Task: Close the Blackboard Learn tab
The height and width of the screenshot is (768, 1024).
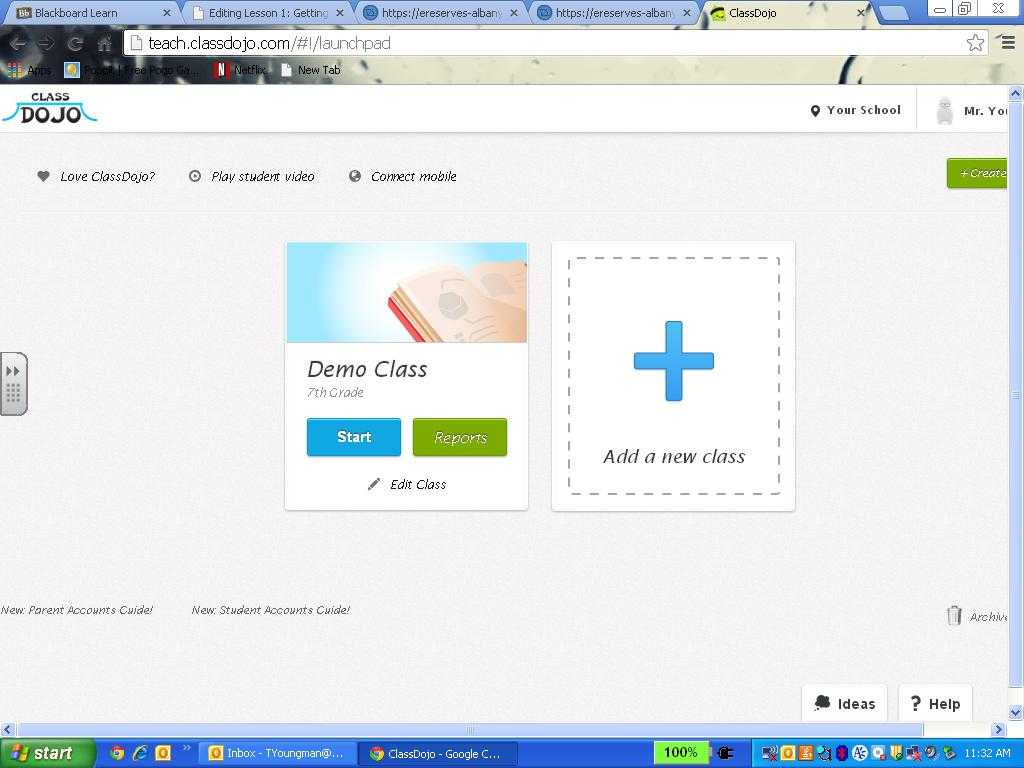Action: [x=166, y=12]
